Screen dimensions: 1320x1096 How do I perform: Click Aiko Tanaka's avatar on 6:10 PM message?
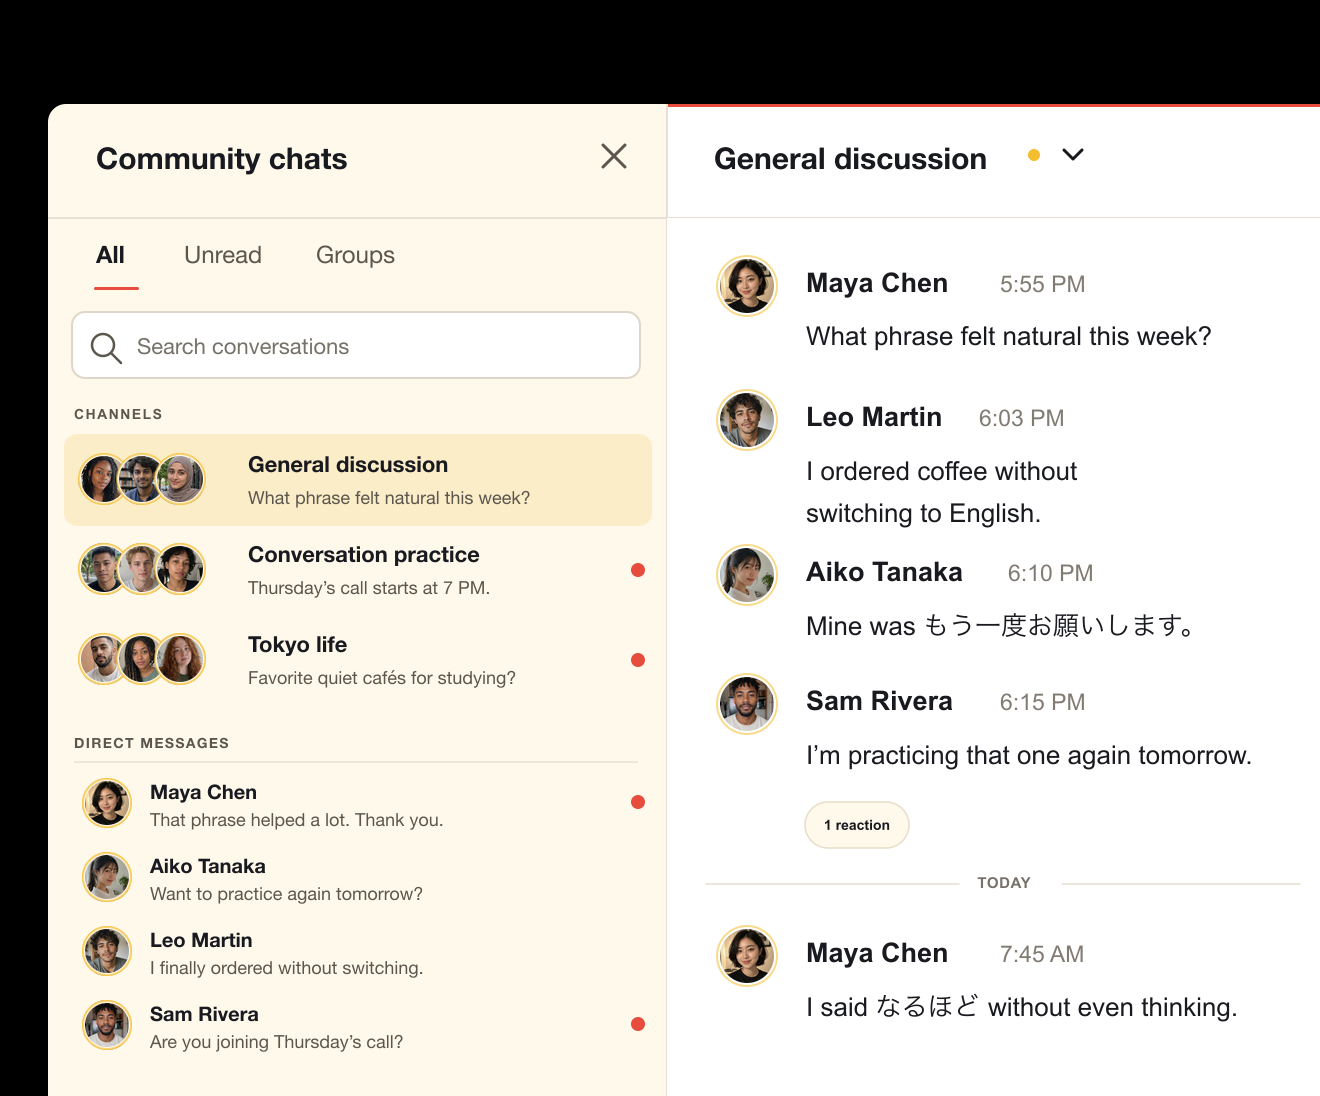tap(747, 575)
